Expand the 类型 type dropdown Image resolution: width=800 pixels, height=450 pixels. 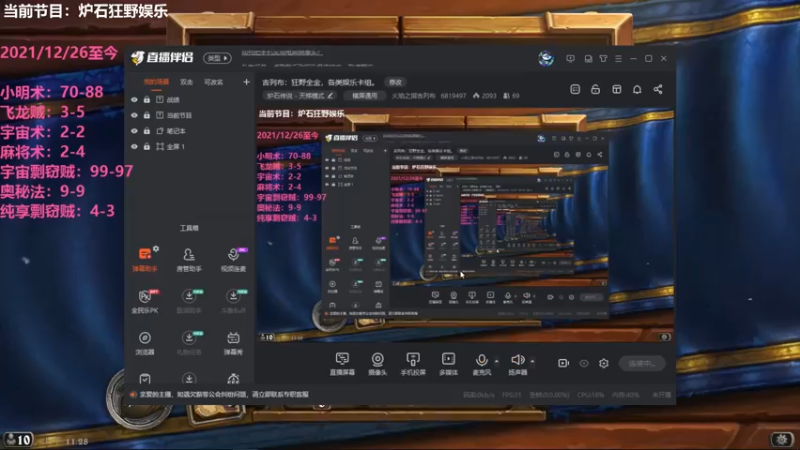217,58
